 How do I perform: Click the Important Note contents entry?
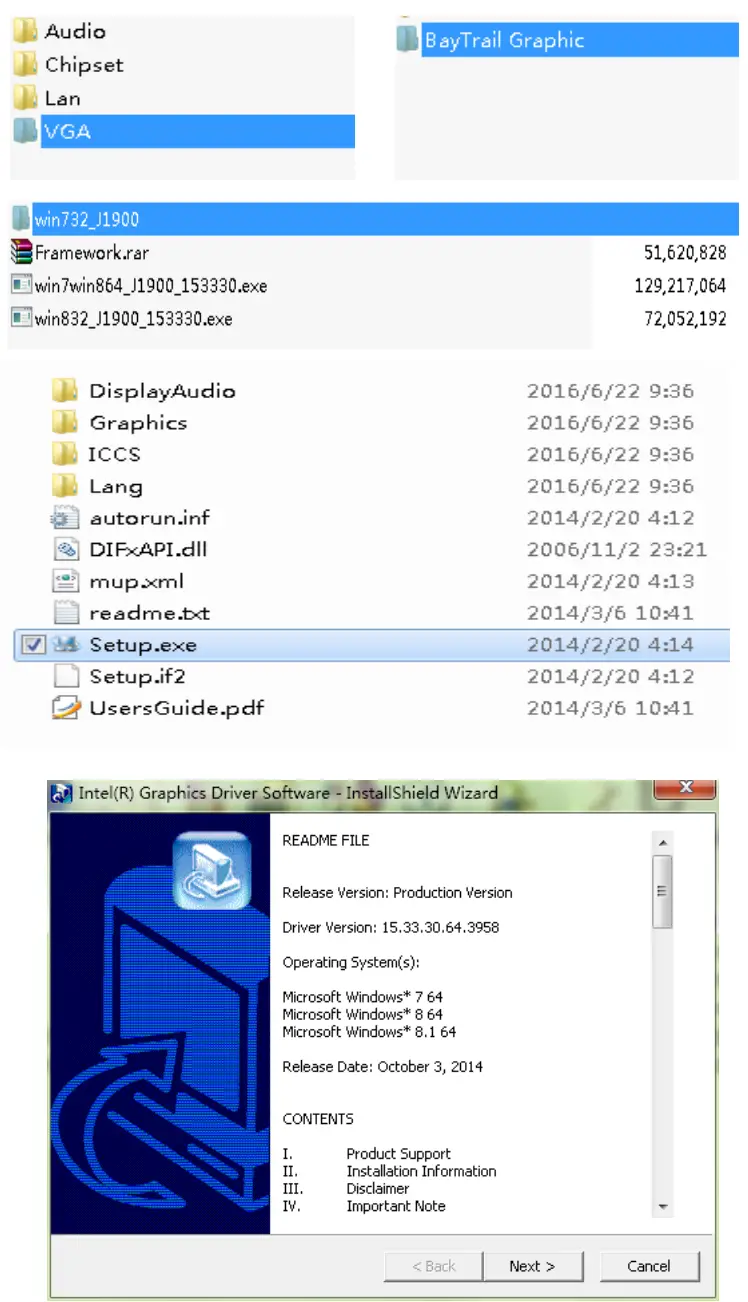[396, 1206]
